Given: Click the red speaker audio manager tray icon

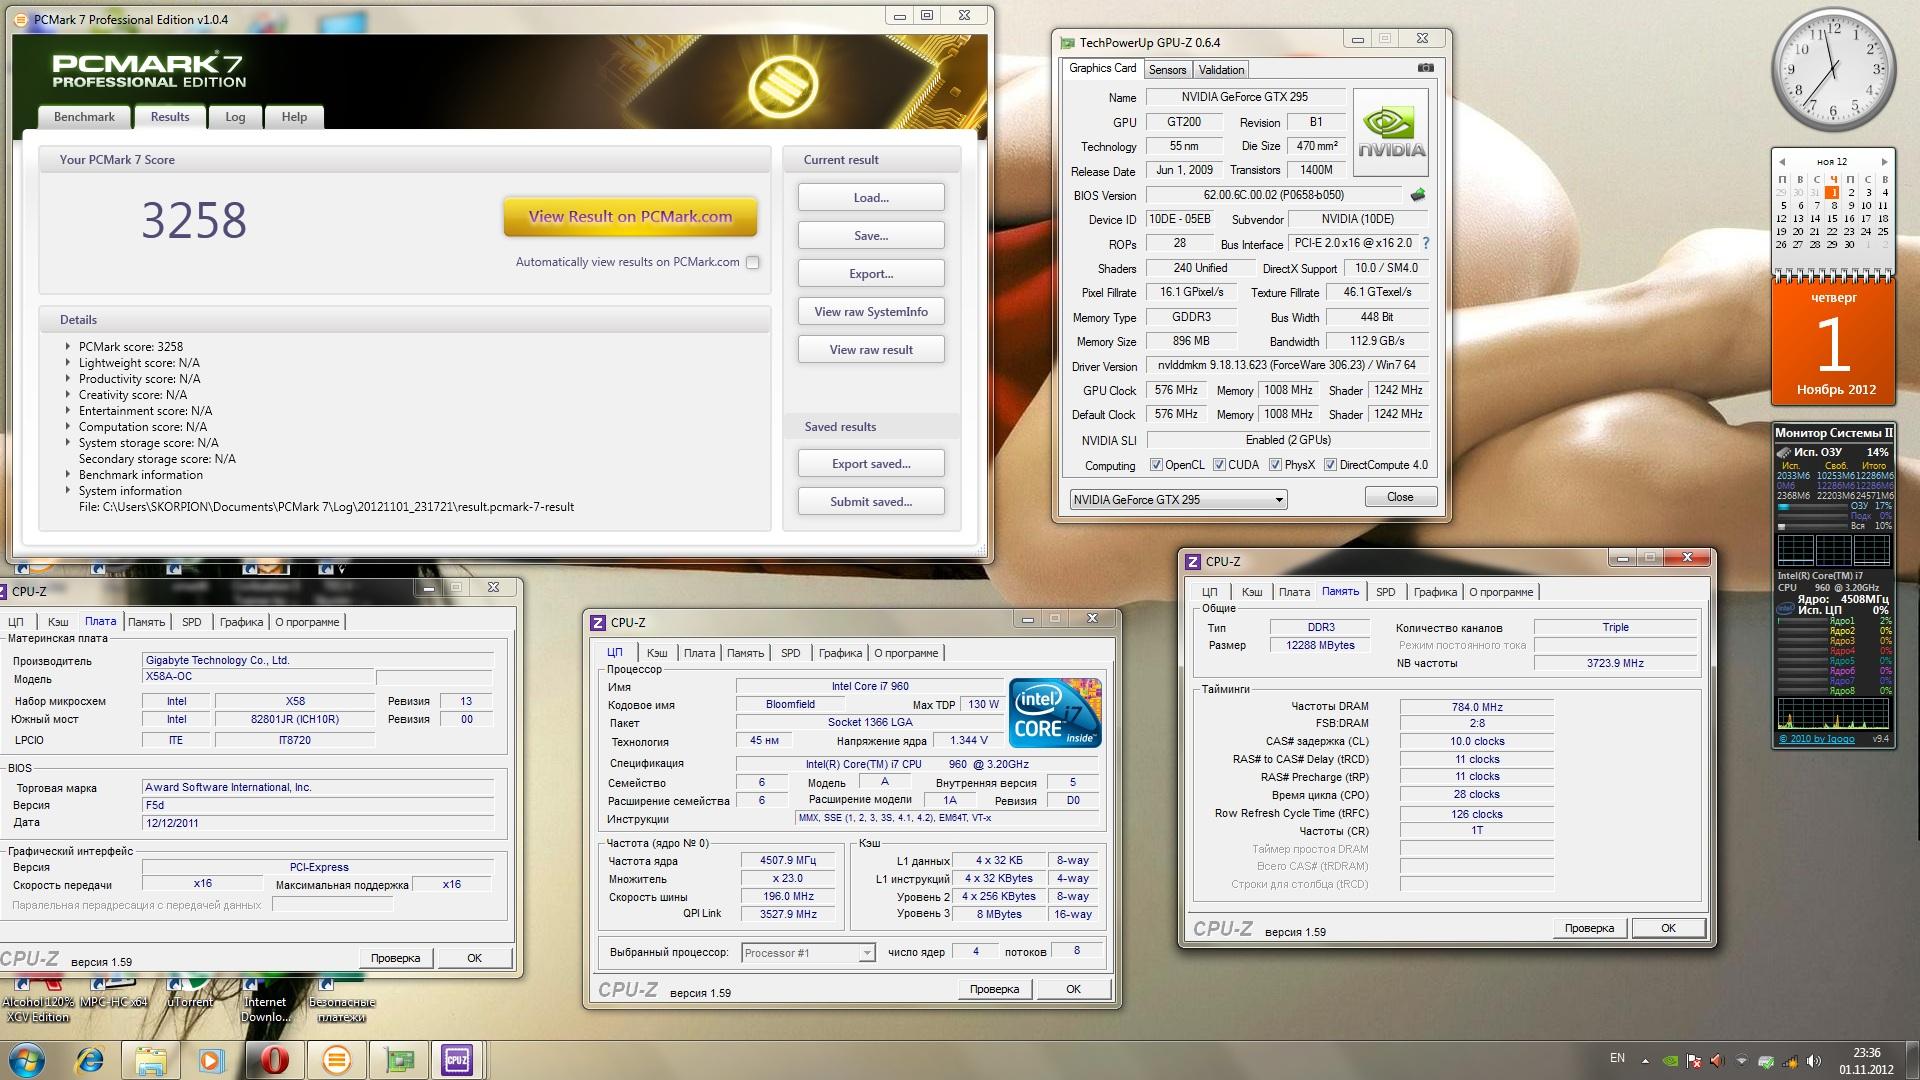Looking at the screenshot, I should pyautogui.click(x=1717, y=1061).
